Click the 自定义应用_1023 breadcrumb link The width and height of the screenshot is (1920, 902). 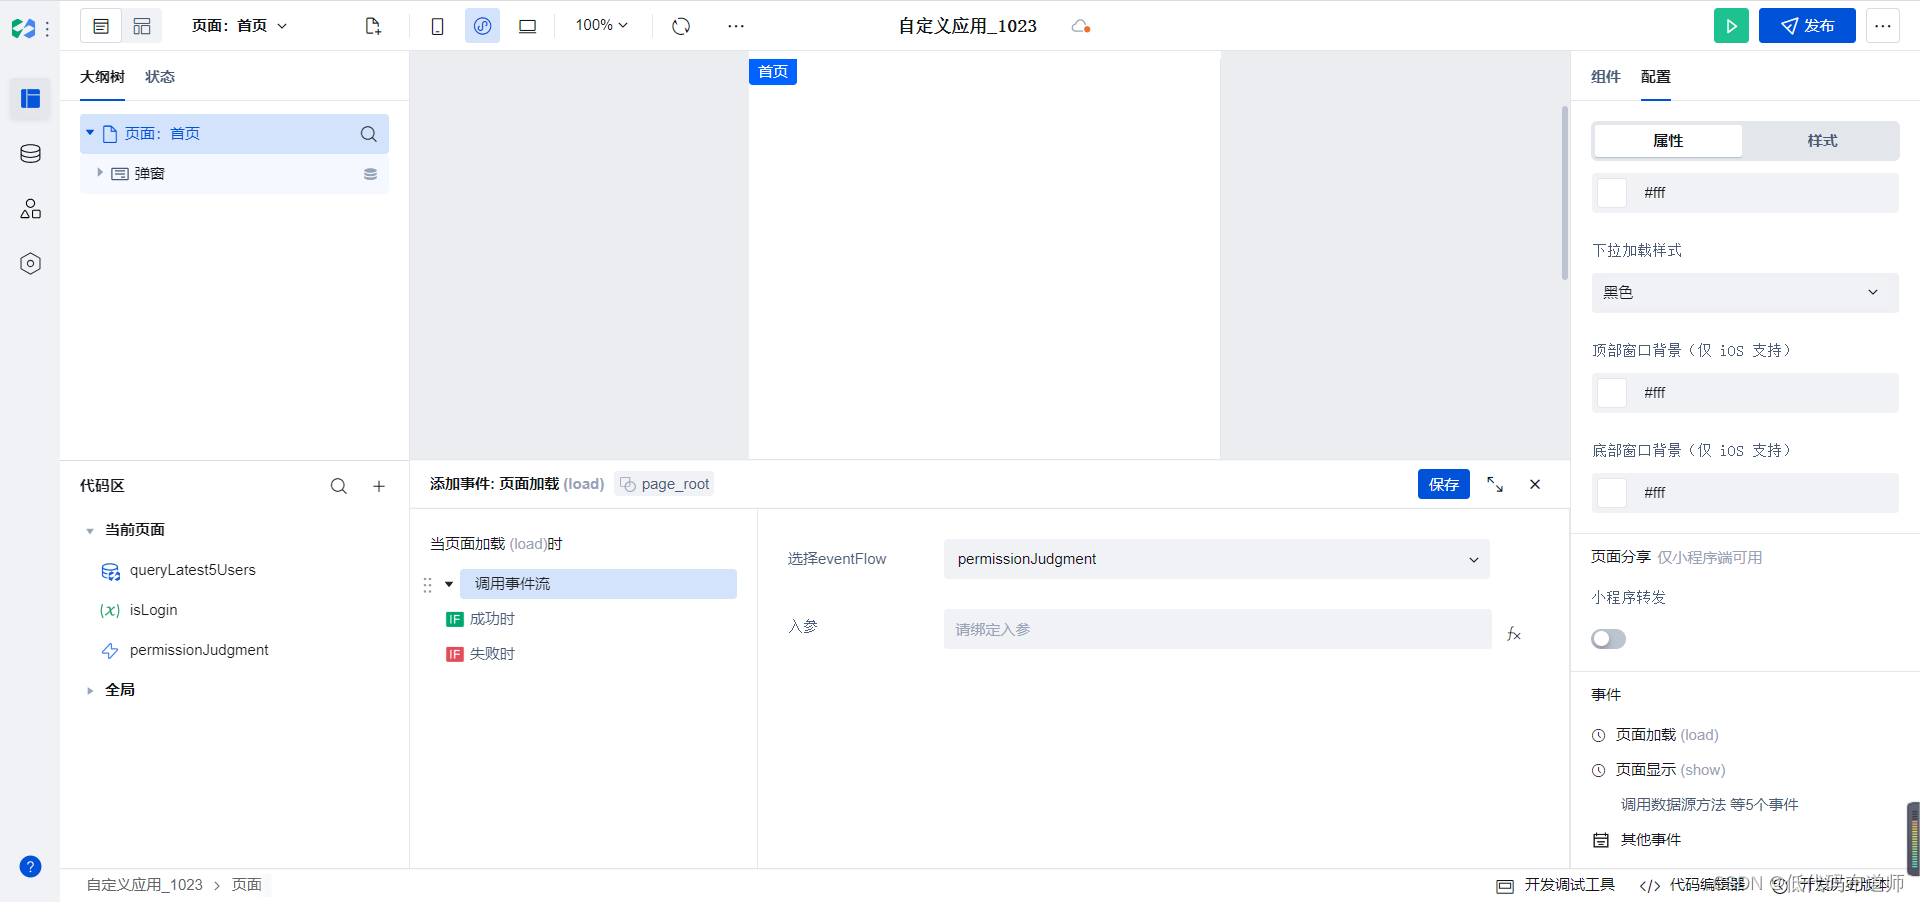click(x=145, y=885)
